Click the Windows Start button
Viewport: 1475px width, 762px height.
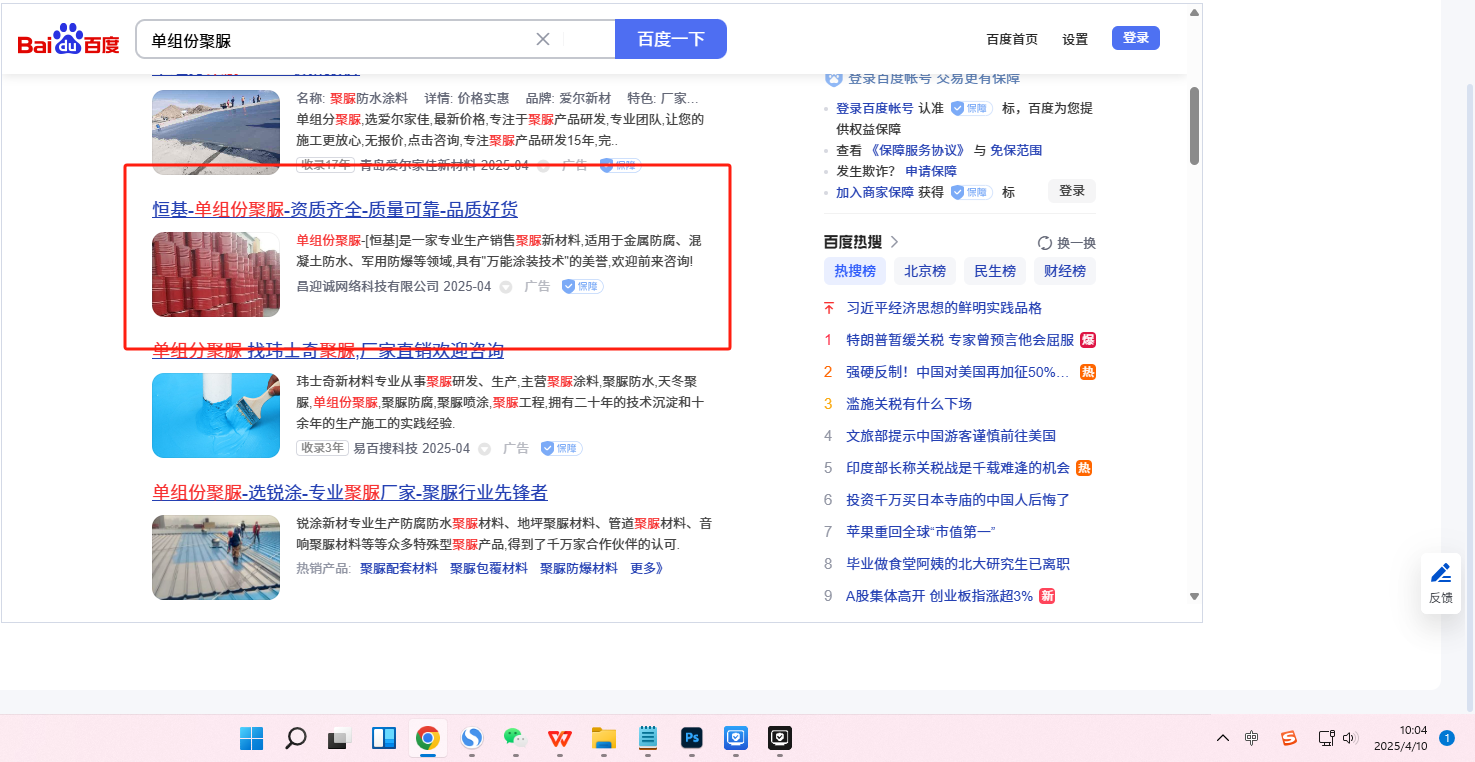[x=251, y=738]
